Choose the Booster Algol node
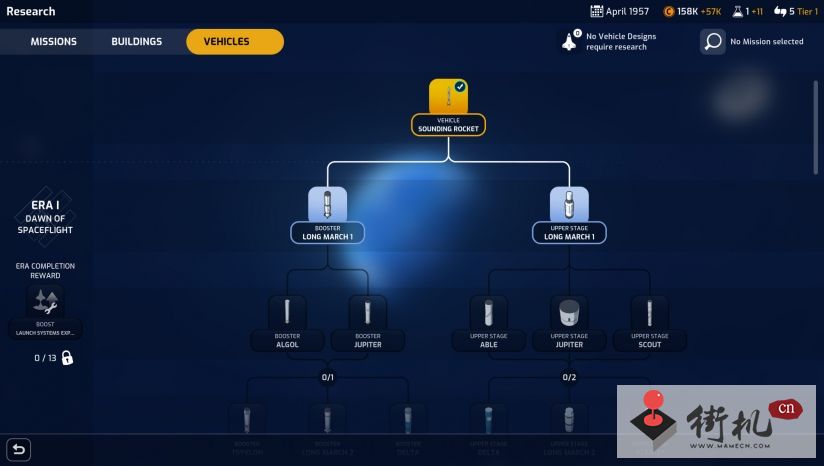 point(287,323)
